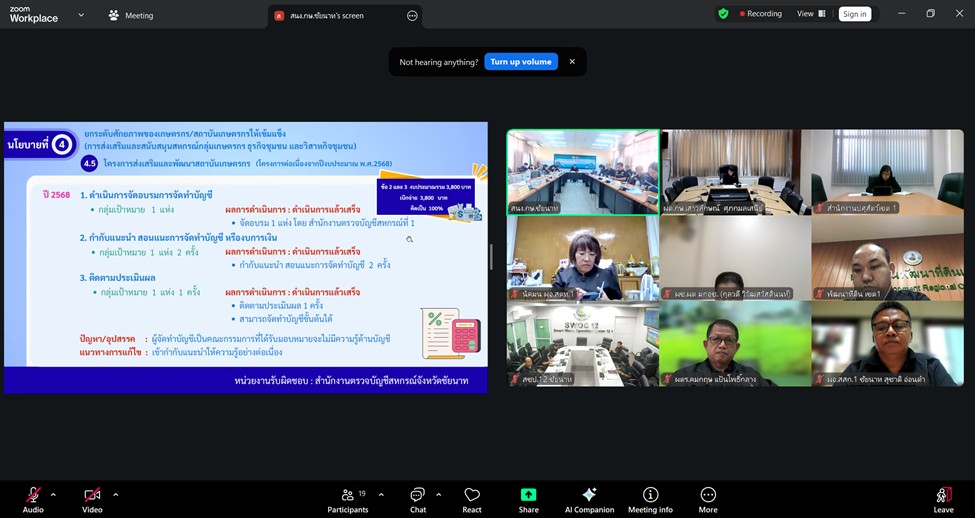Minimize the Zoom window
975x518 pixels.
(x=902, y=14)
